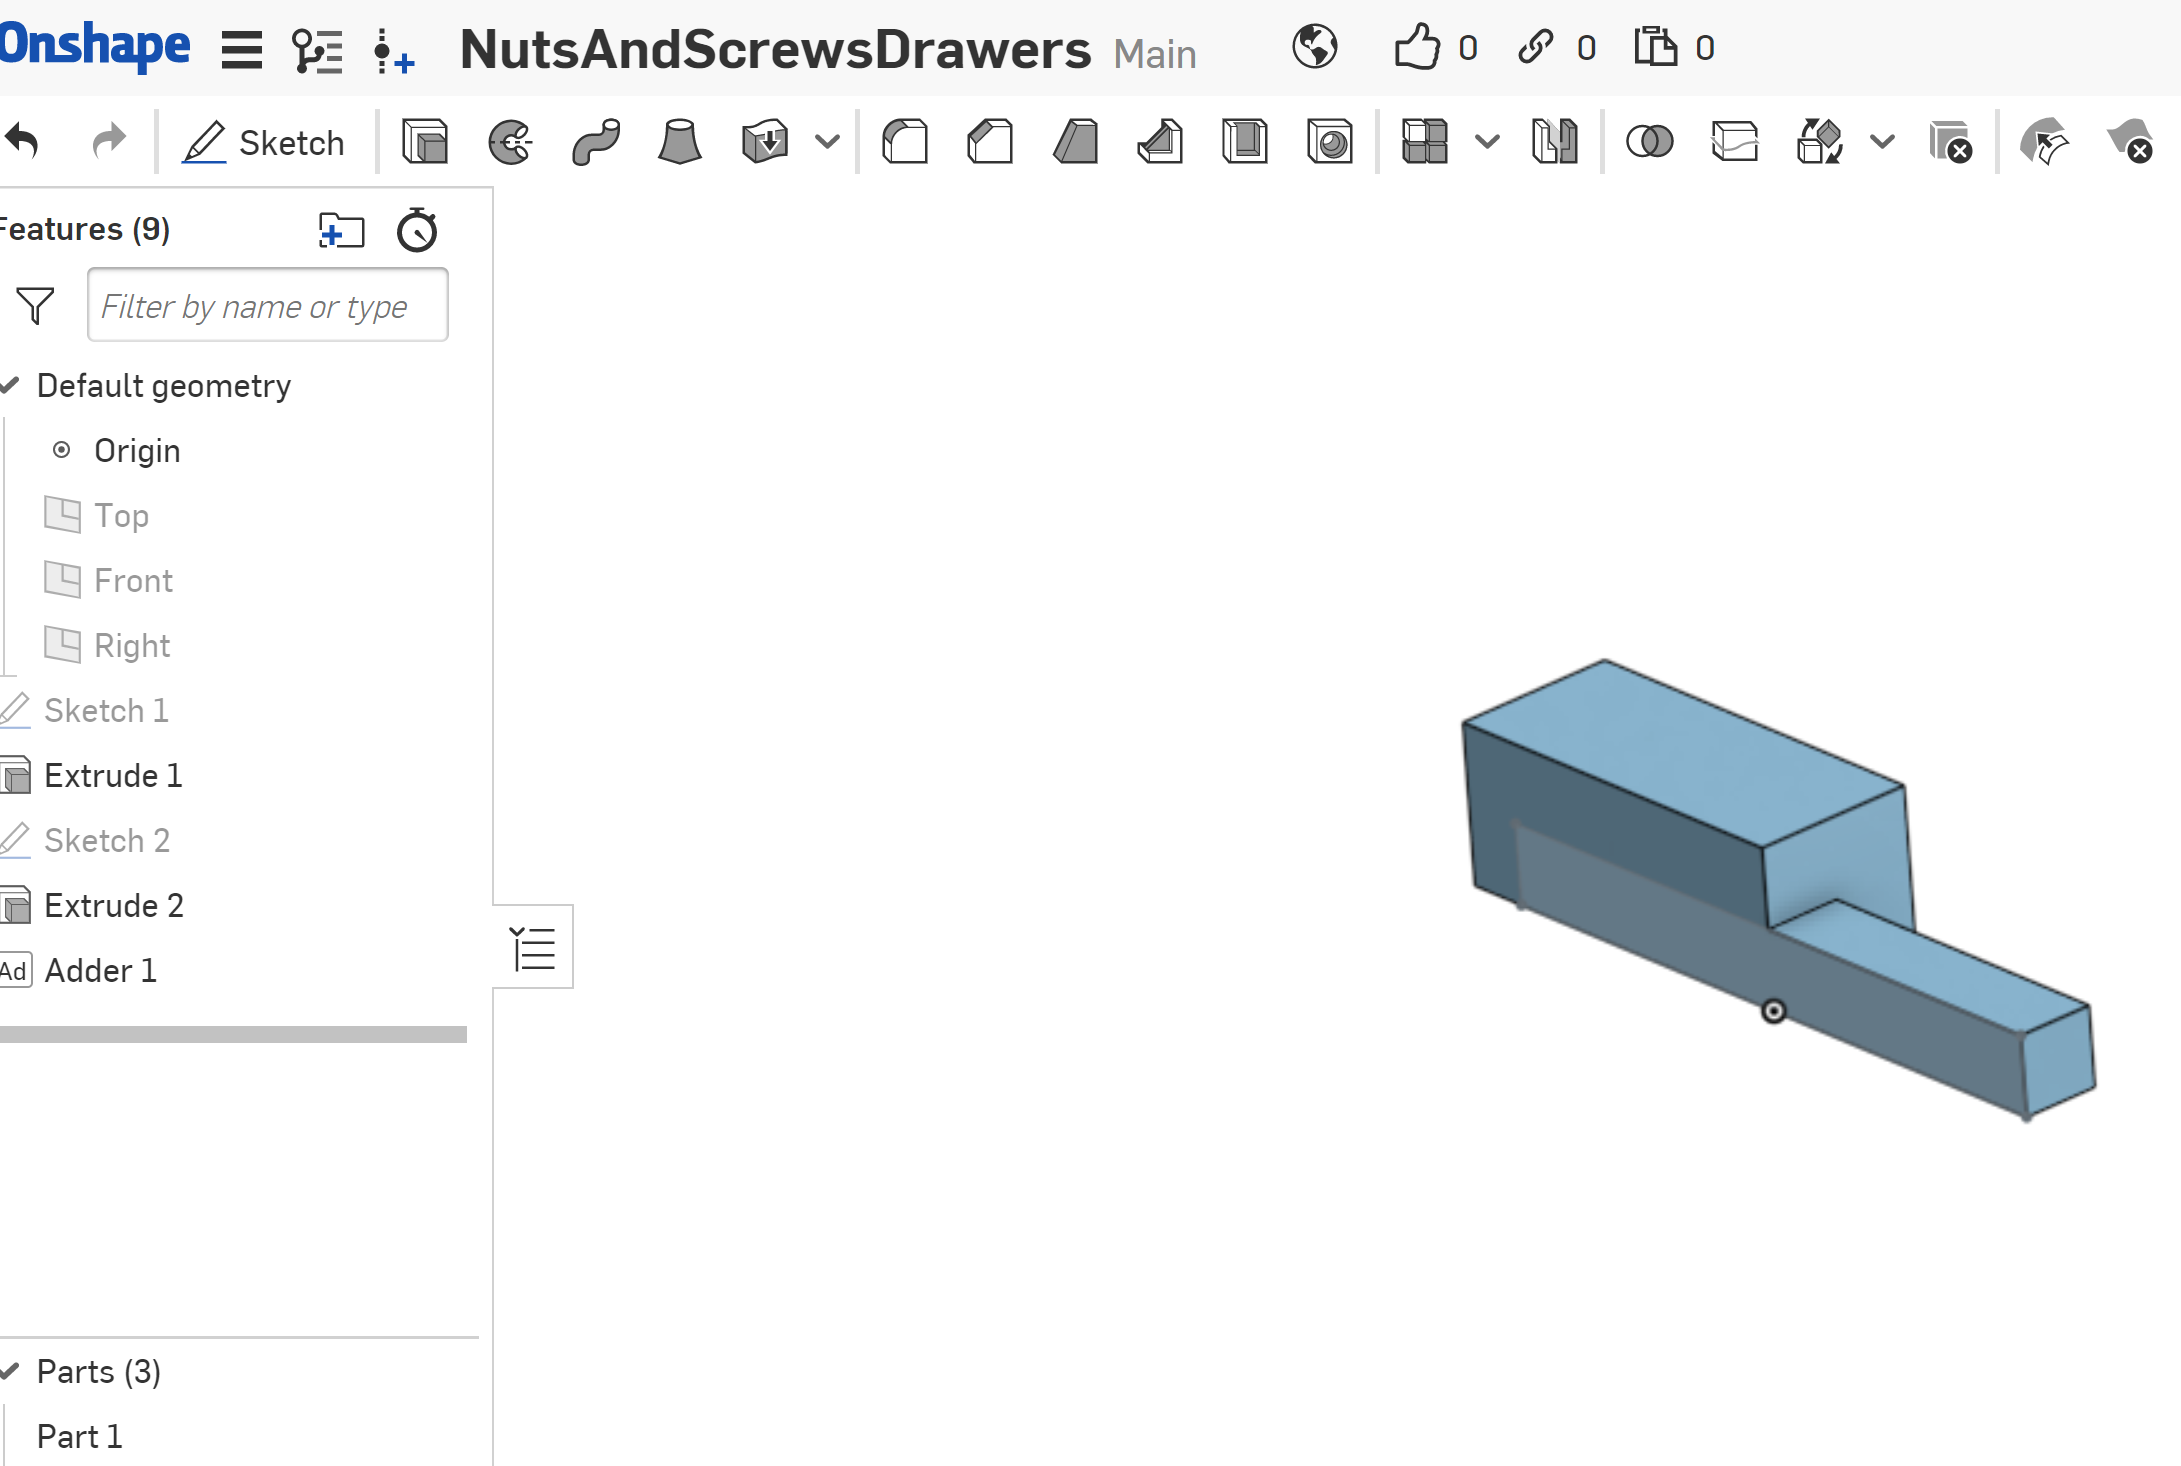2181x1466 pixels.
Task: Select Adder 1 feature
Action: [101, 971]
